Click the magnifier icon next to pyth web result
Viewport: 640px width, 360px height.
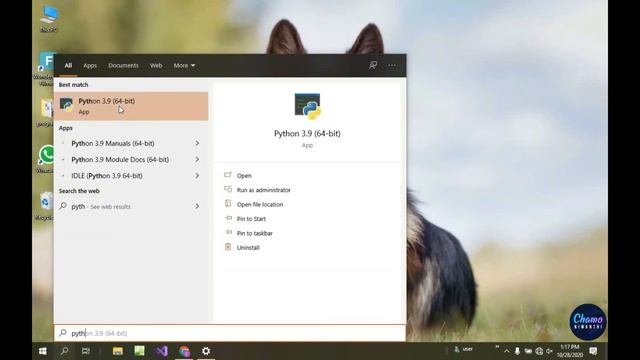[63, 206]
